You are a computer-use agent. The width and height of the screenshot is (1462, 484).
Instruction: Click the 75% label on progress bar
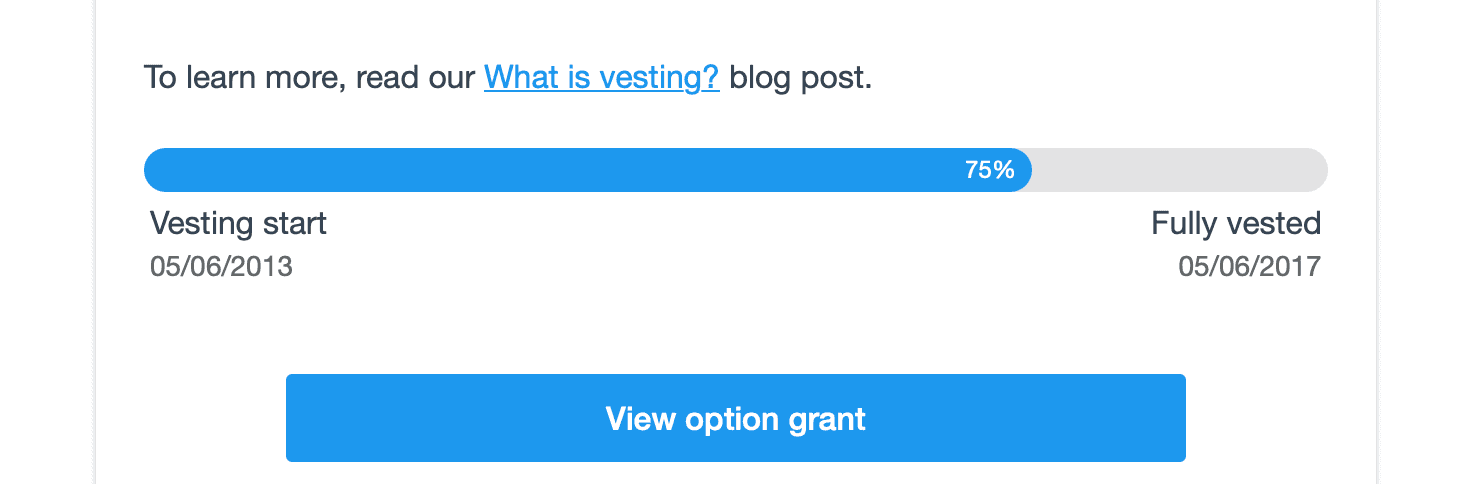pyautogui.click(x=989, y=170)
